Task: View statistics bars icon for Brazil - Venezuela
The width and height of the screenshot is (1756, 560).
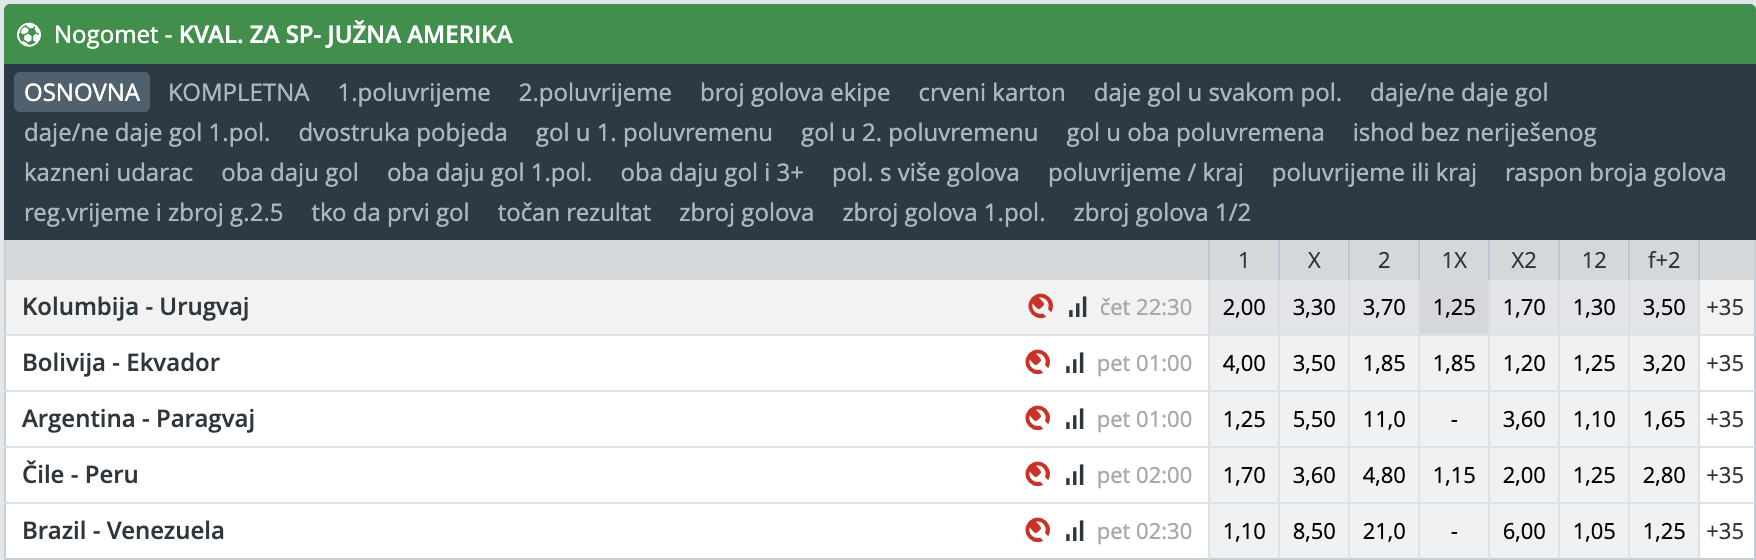Action: click(1075, 531)
